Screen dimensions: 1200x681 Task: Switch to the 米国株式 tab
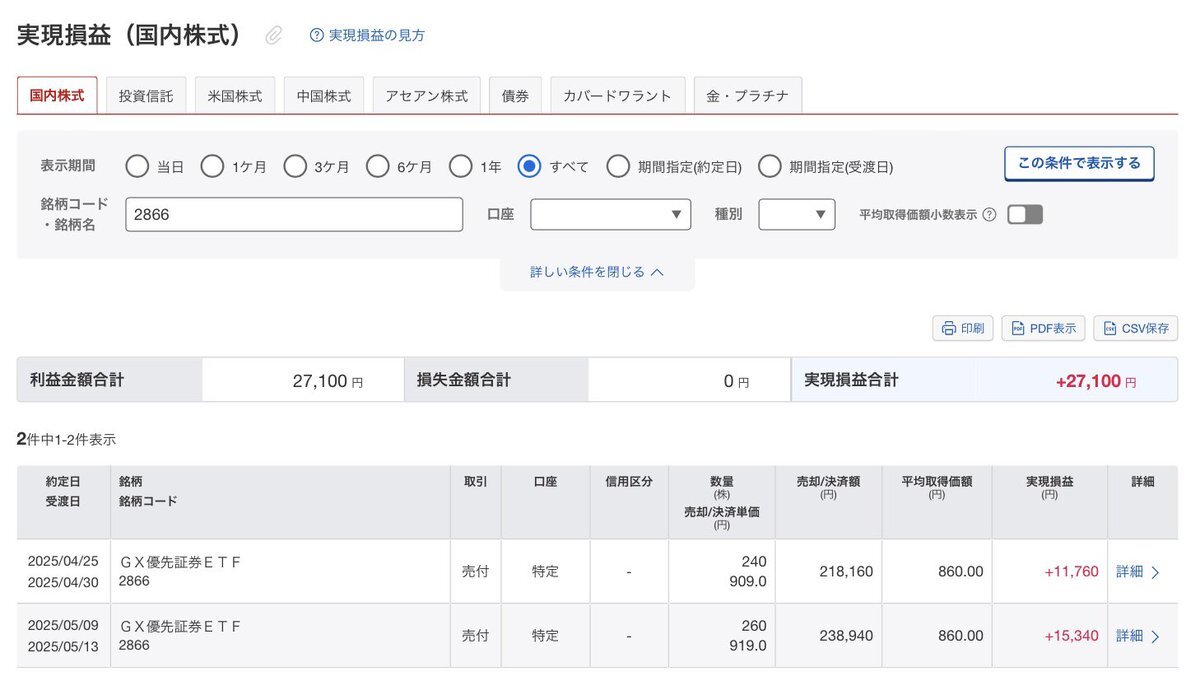(235, 96)
